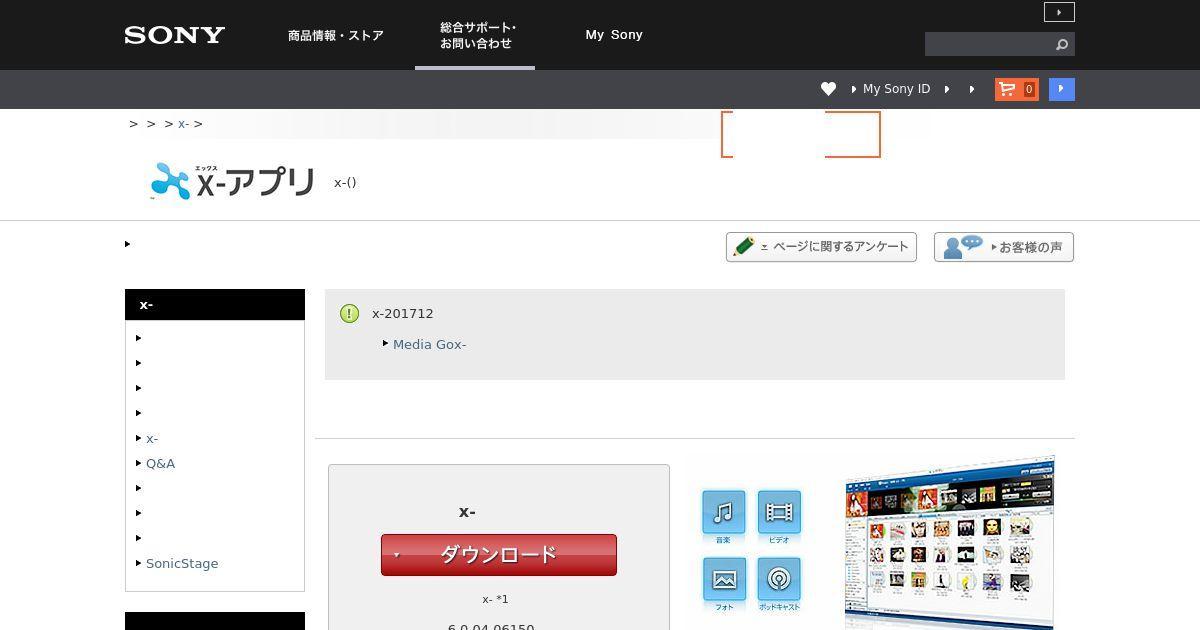Click the フォト picture icon
This screenshot has width=1200, height=630.
point(724,580)
